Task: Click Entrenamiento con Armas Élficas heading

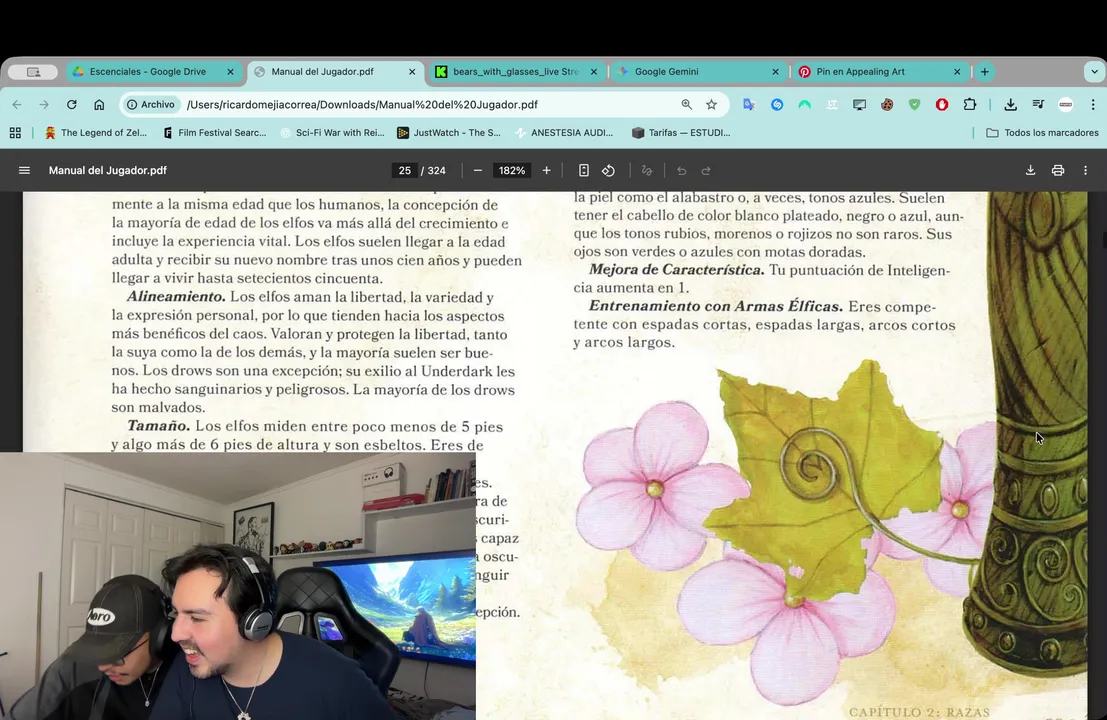Action: point(716,306)
